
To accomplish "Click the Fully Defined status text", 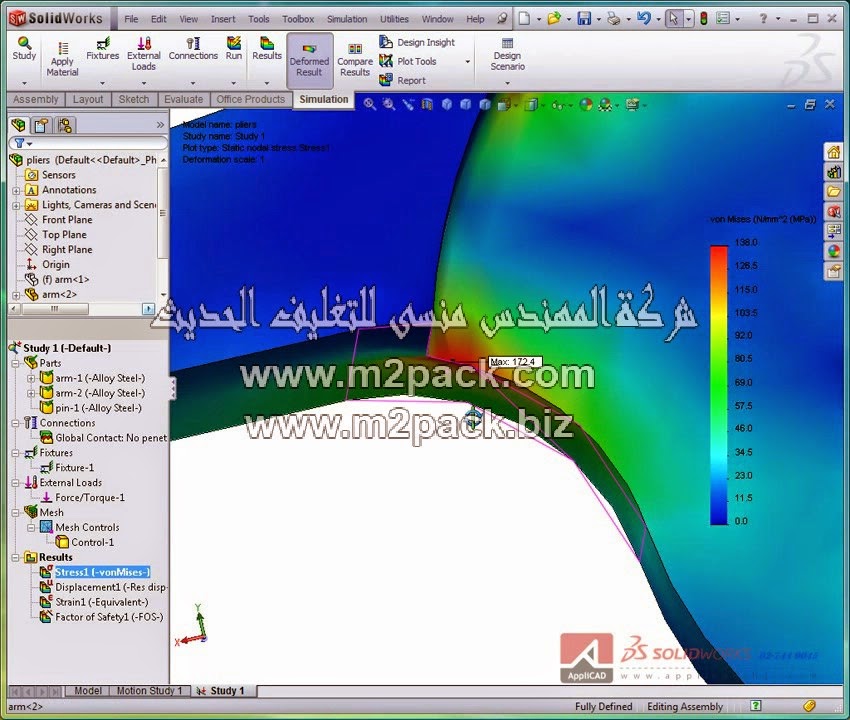I will coord(603,706).
